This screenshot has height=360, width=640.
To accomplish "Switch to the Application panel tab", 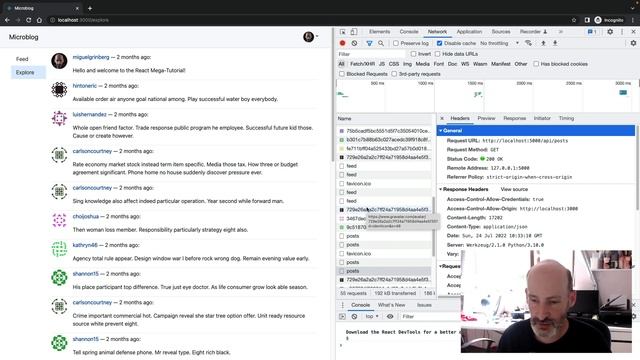I will click(x=469, y=32).
